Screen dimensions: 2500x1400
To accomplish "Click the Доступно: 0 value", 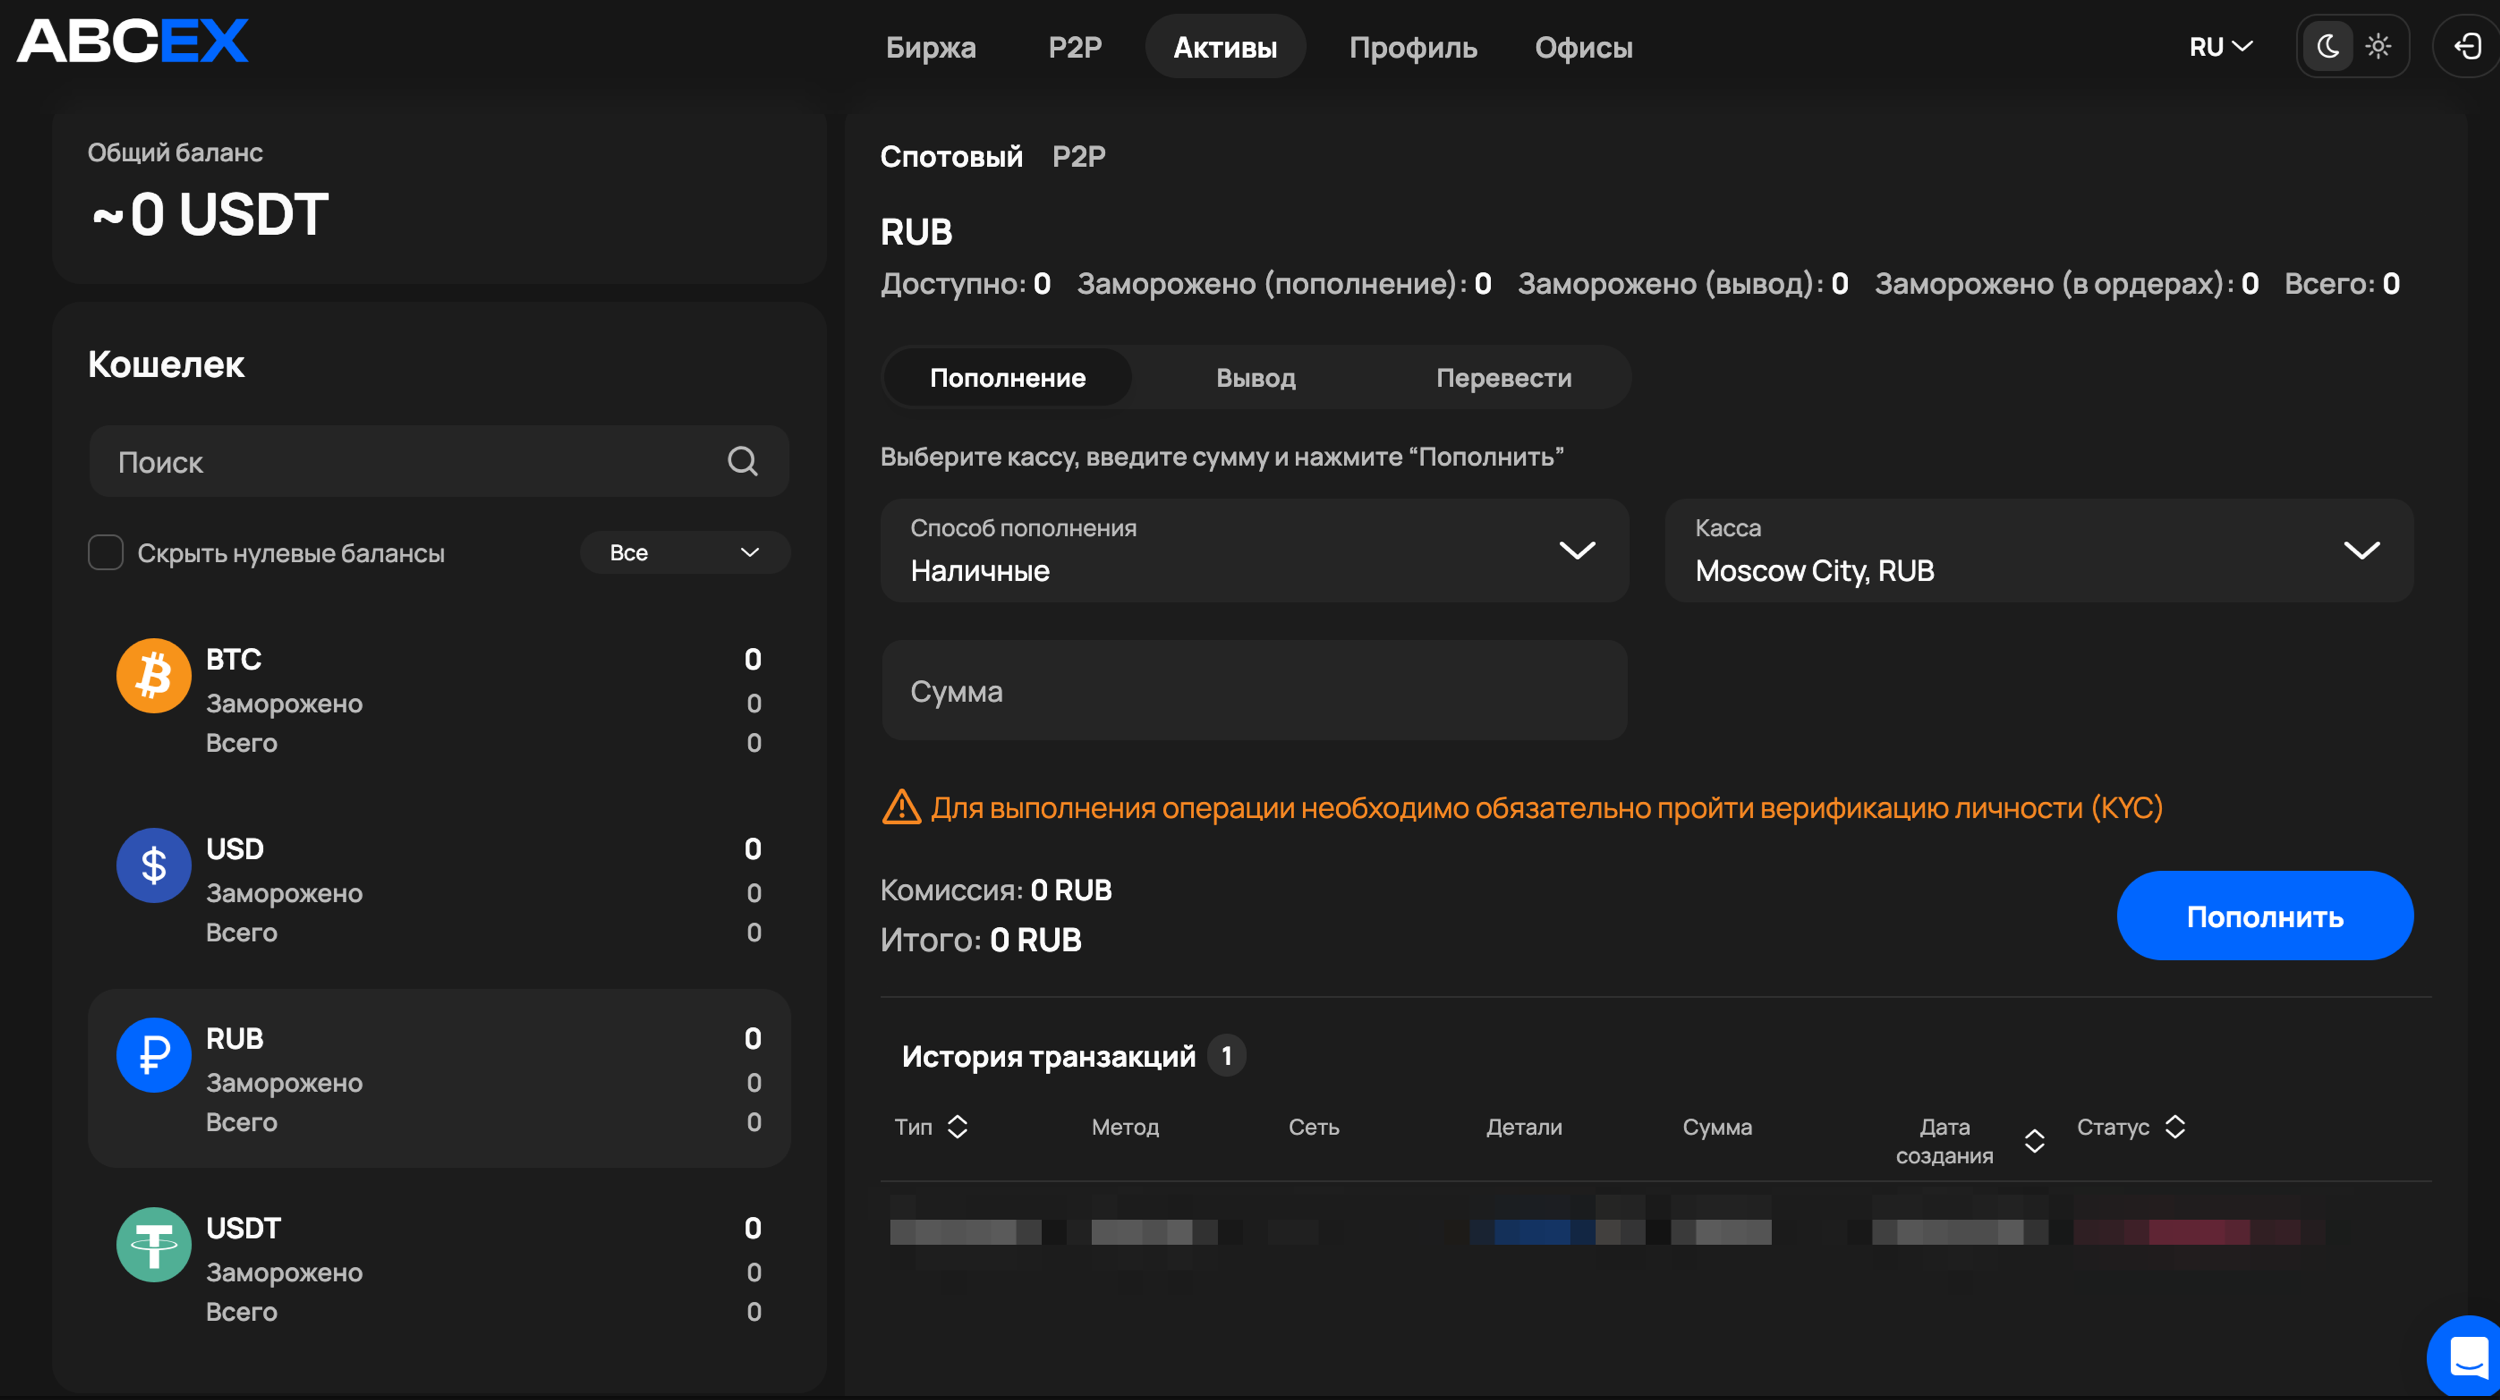I will (x=1042, y=284).
